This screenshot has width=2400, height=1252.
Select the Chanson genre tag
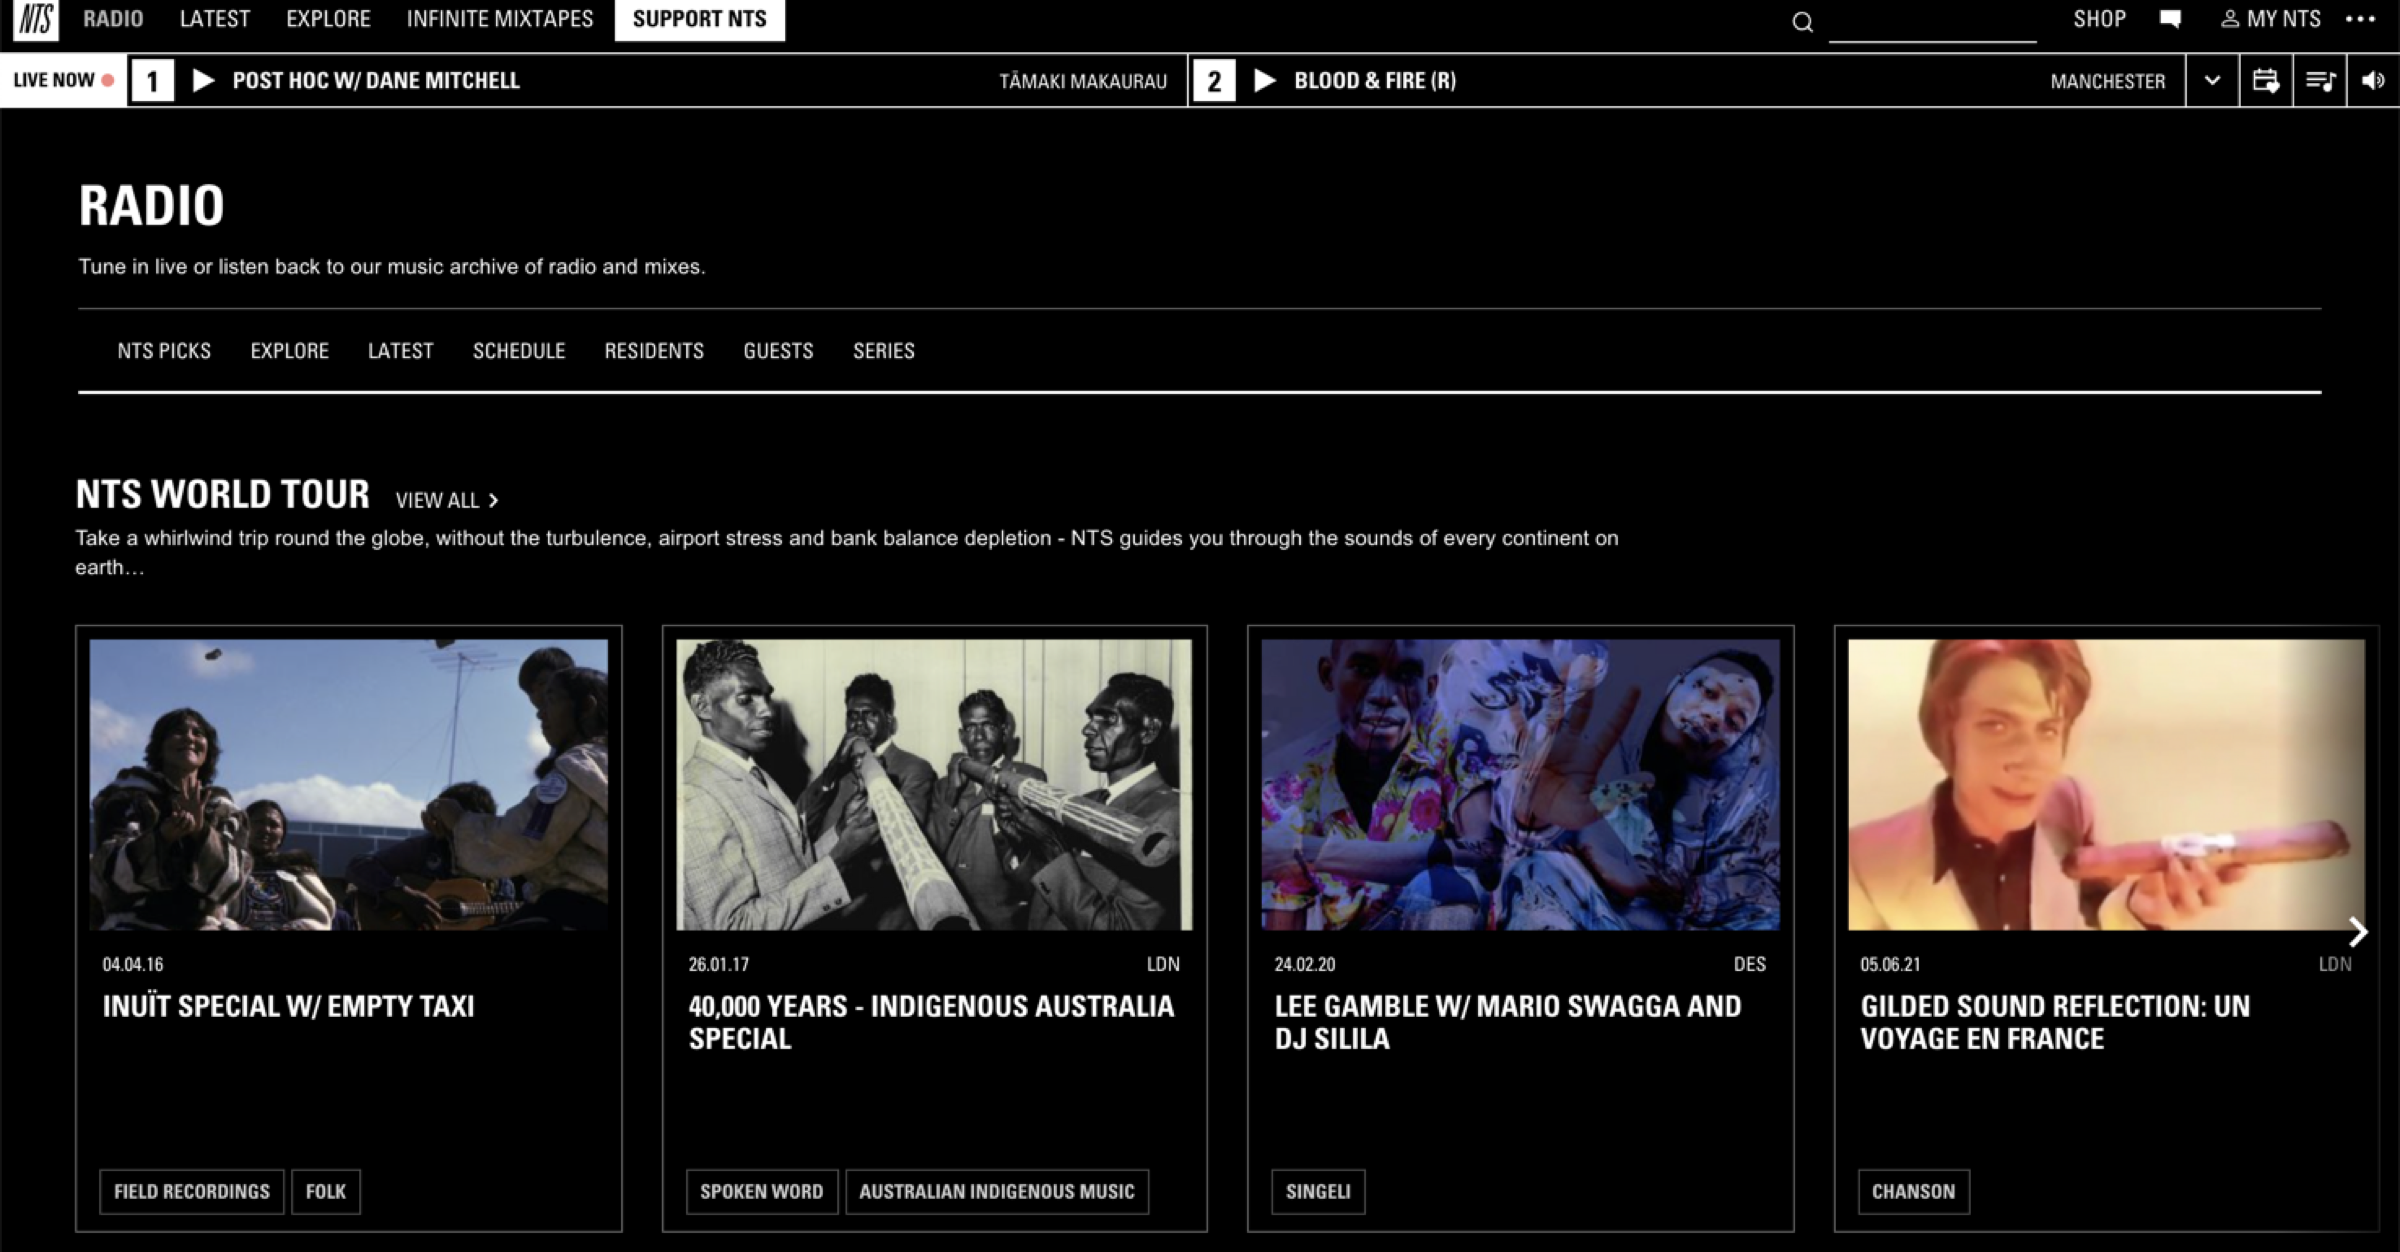pyautogui.click(x=1914, y=1192)
